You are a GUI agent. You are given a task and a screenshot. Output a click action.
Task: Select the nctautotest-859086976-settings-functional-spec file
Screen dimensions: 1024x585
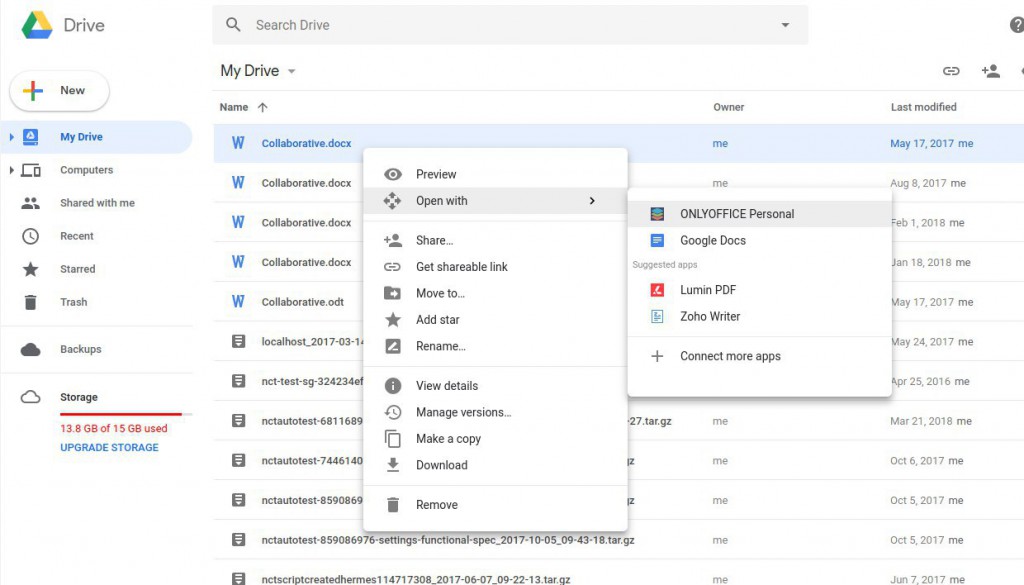click(x=448, y=540)
